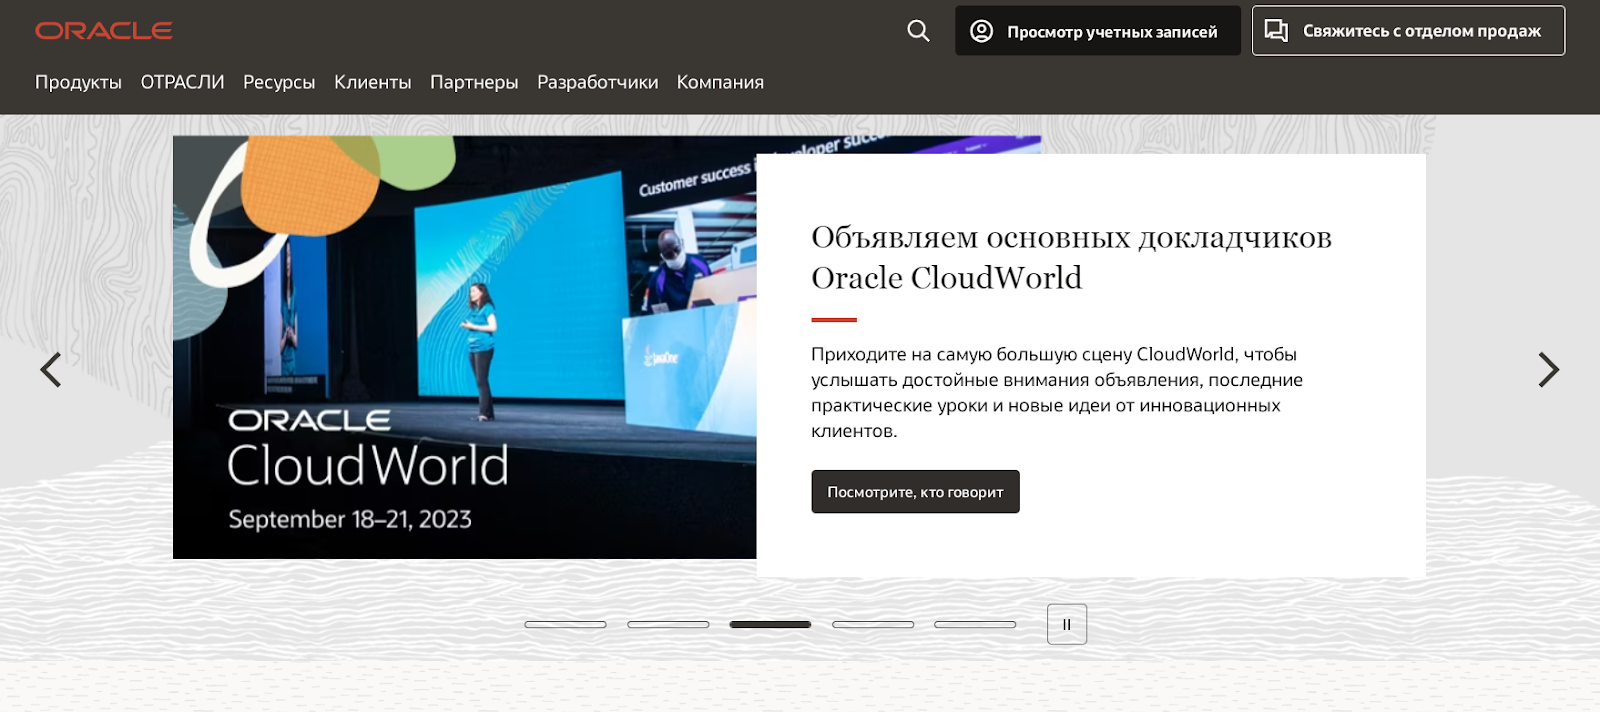Expand the Ресурсы menu
The width and height of the screenshot is (1600, 712).
pos(279,82)
